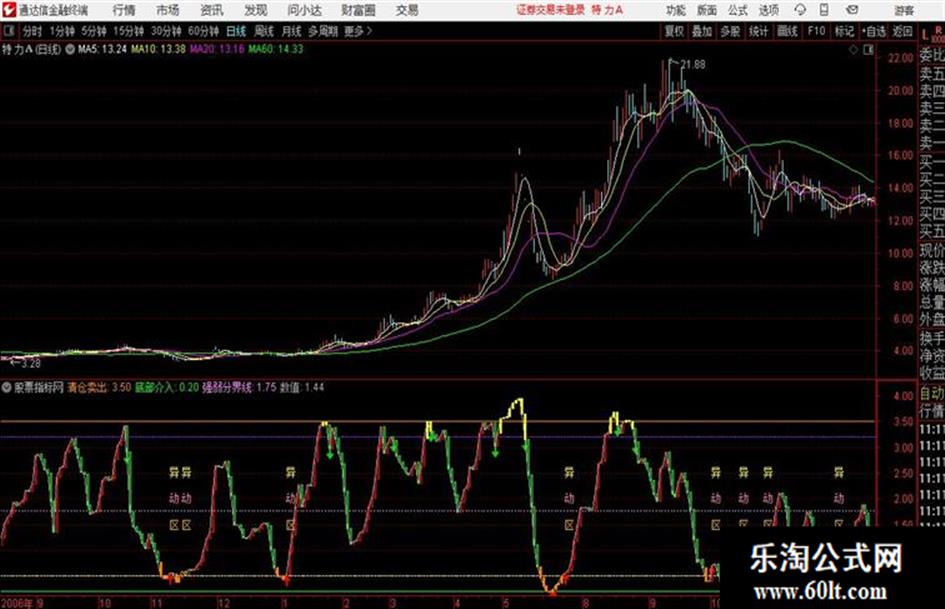Open the 行情 menu
Image resolution: width=945 pixels, height=609 pixels.
(x=124, y=10)
